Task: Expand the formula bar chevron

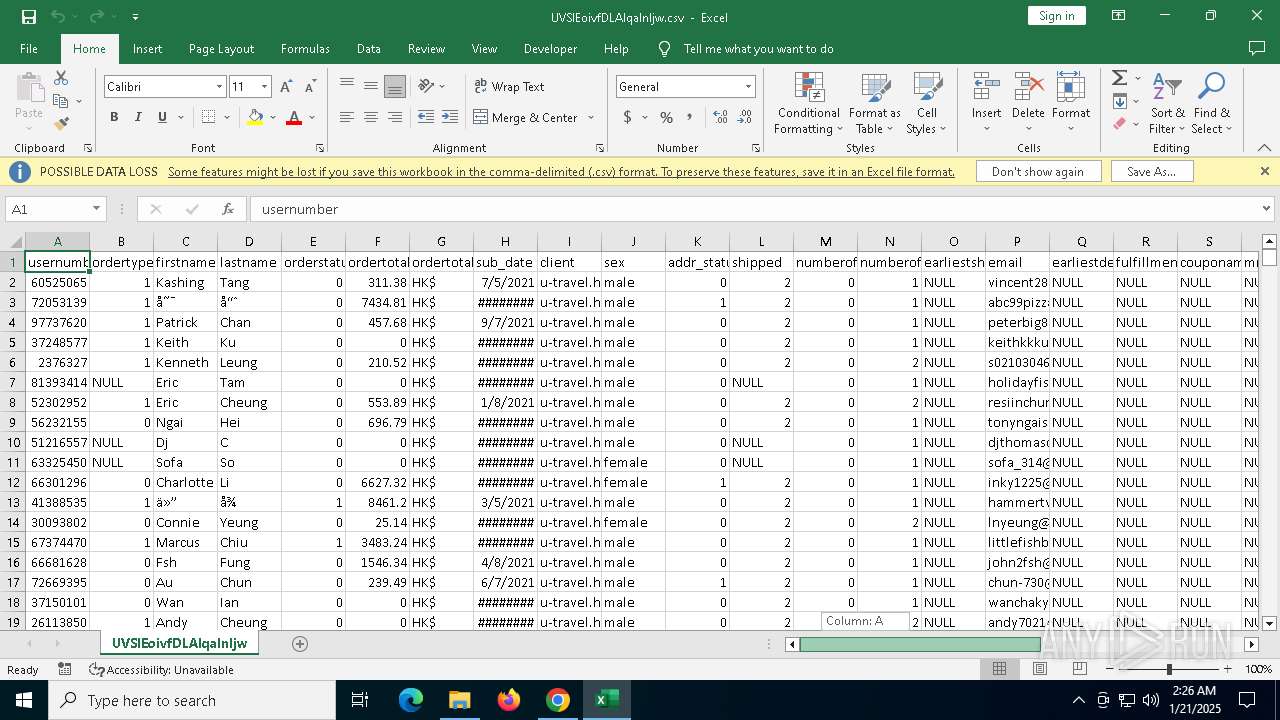Action: [1266, 209]
